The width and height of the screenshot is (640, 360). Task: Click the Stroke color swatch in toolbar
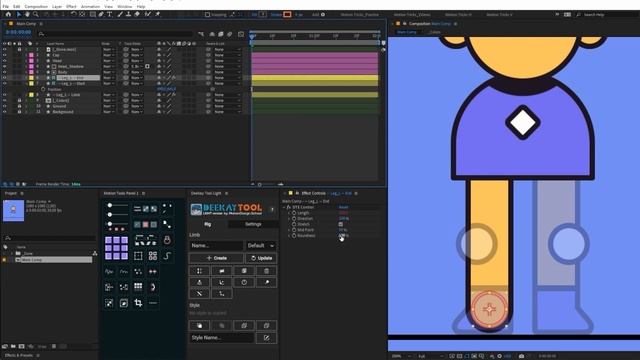click(x=287, y=15)
